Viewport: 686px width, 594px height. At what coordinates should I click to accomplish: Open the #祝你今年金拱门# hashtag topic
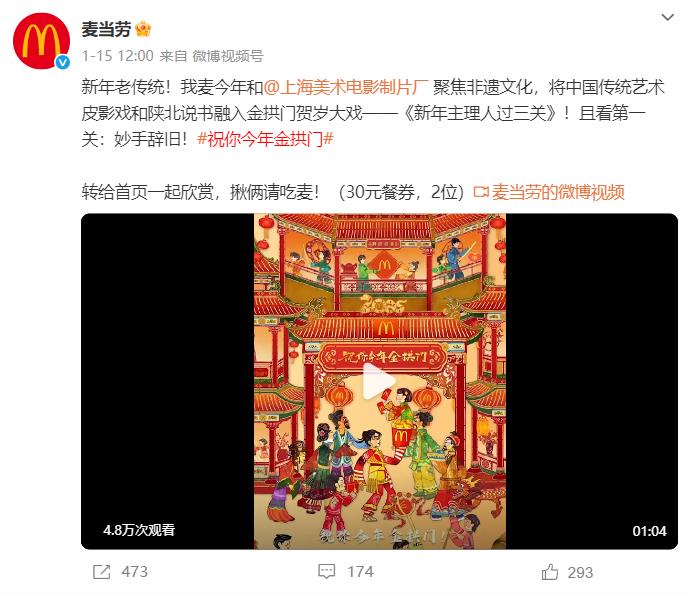point(266,140)
